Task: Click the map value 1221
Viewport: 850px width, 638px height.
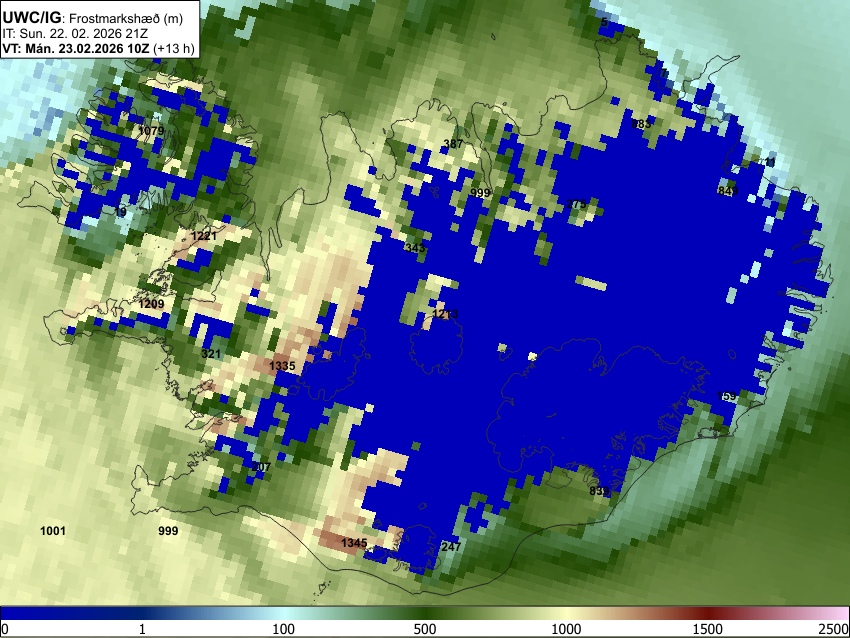Action: pos(204,236)
